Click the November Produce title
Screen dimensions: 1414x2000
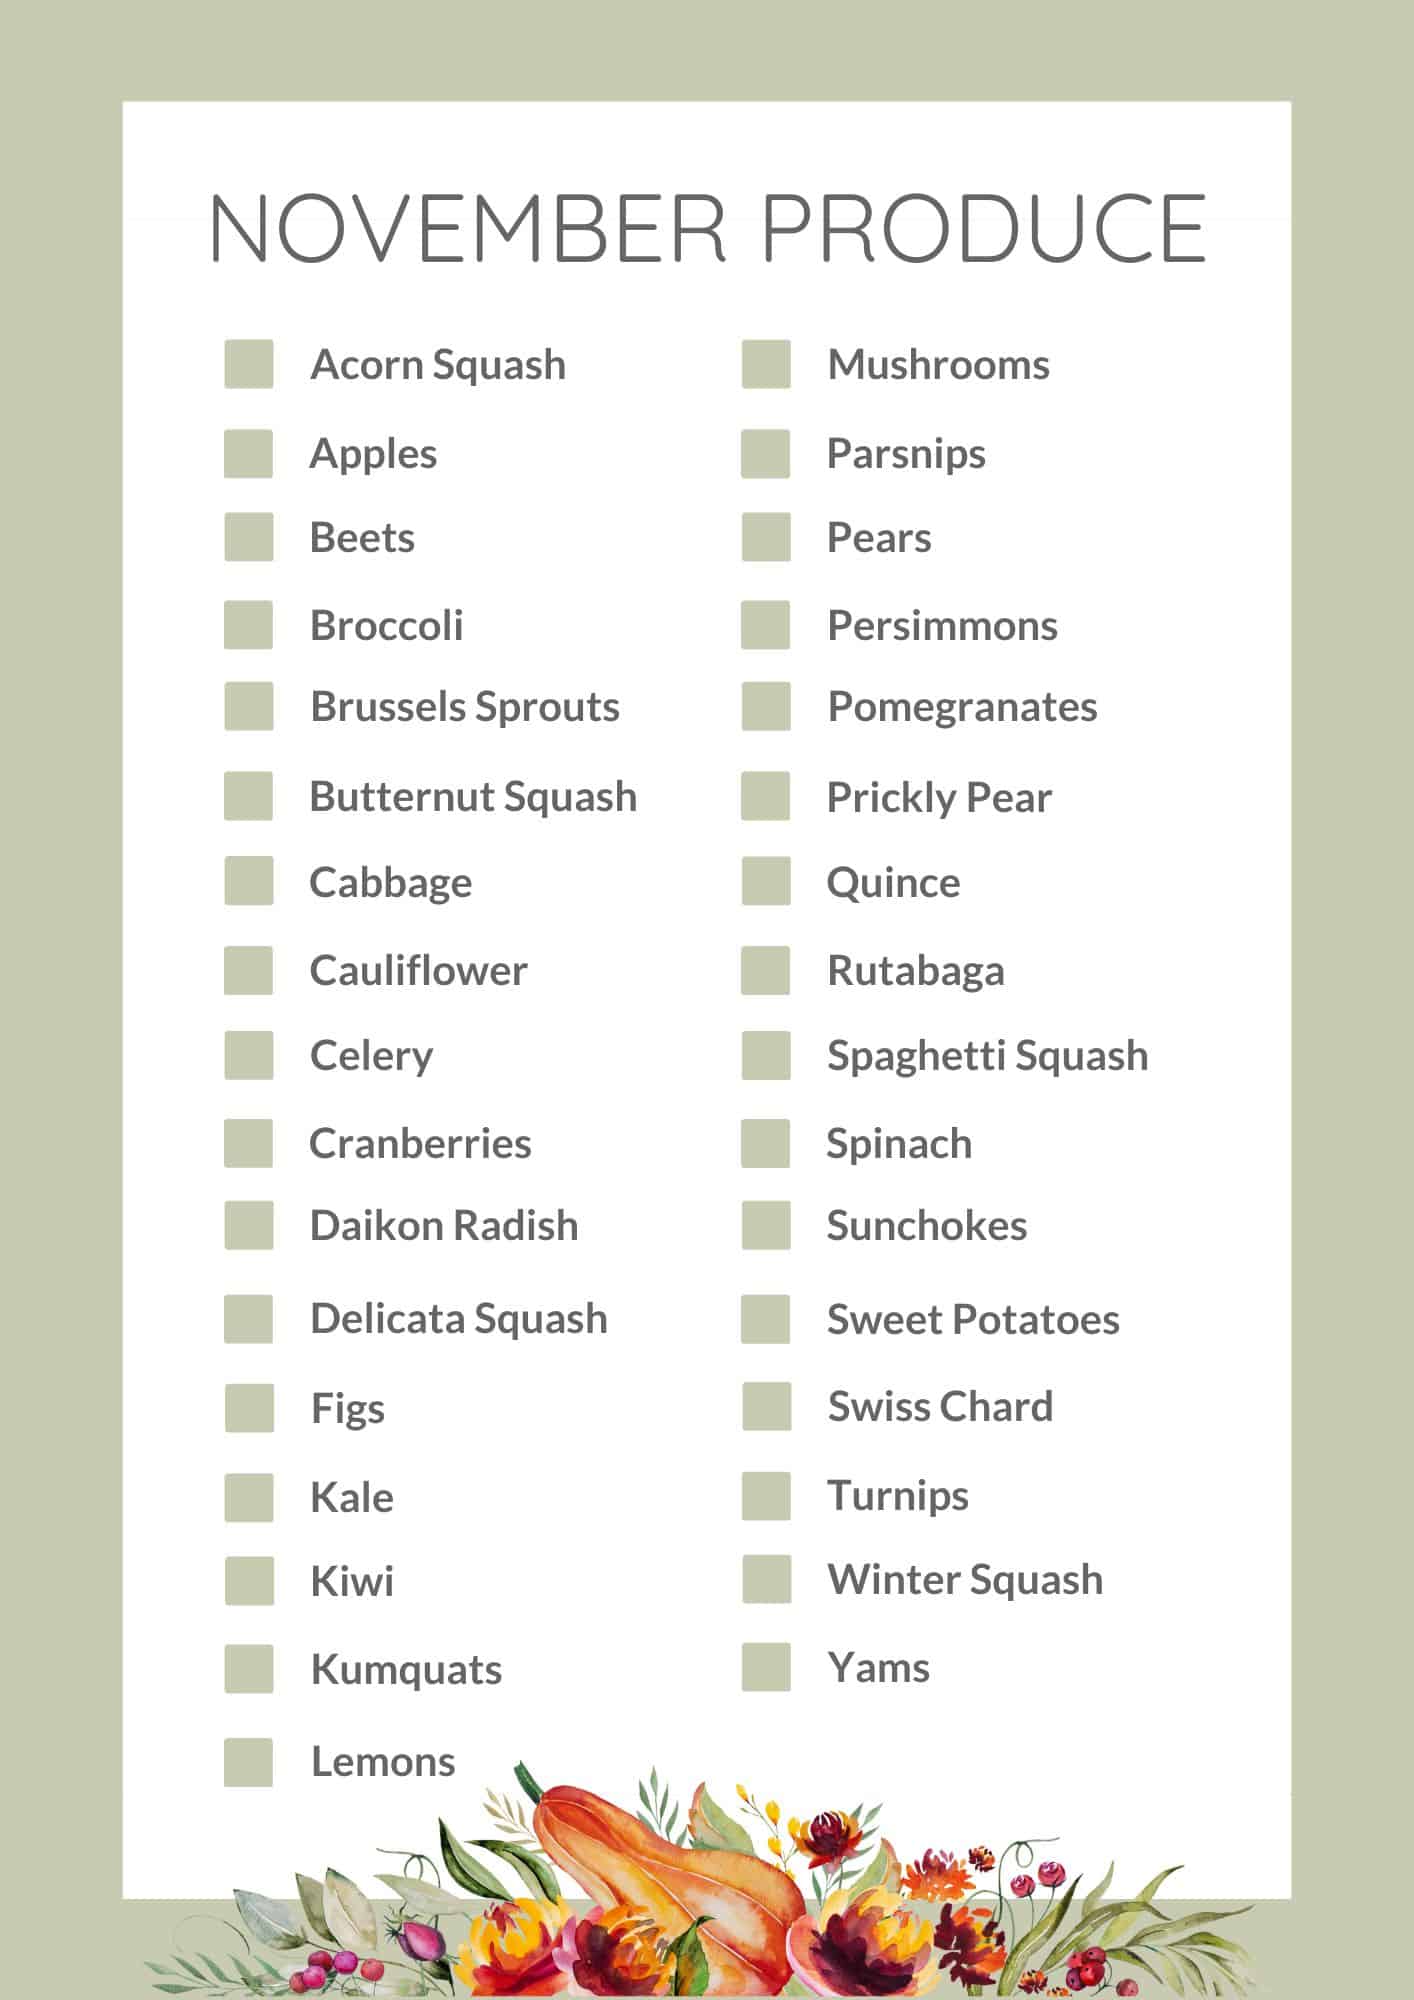pyautogui.click(x=708, y=228)
